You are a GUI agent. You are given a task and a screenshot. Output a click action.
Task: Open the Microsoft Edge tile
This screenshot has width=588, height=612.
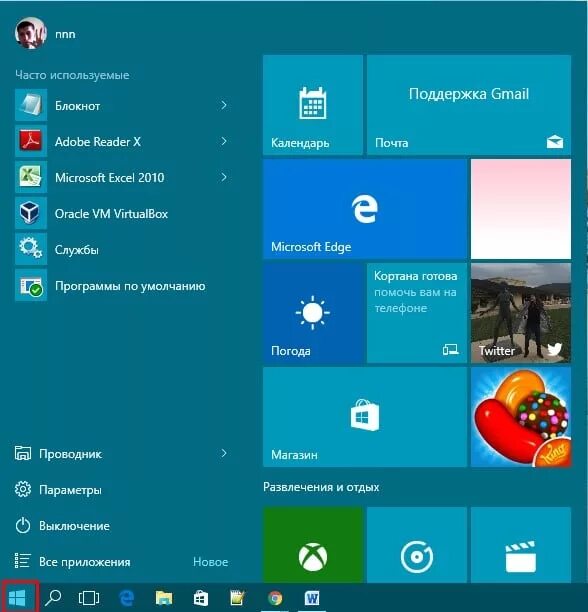365,209
